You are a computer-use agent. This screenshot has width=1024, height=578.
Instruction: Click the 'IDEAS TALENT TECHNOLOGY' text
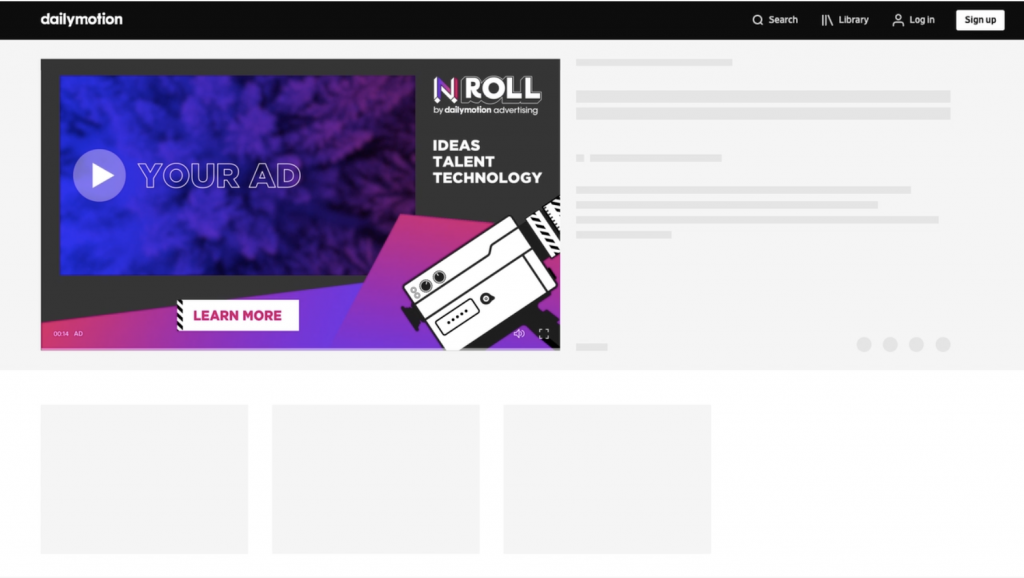[x=487, y=161]
